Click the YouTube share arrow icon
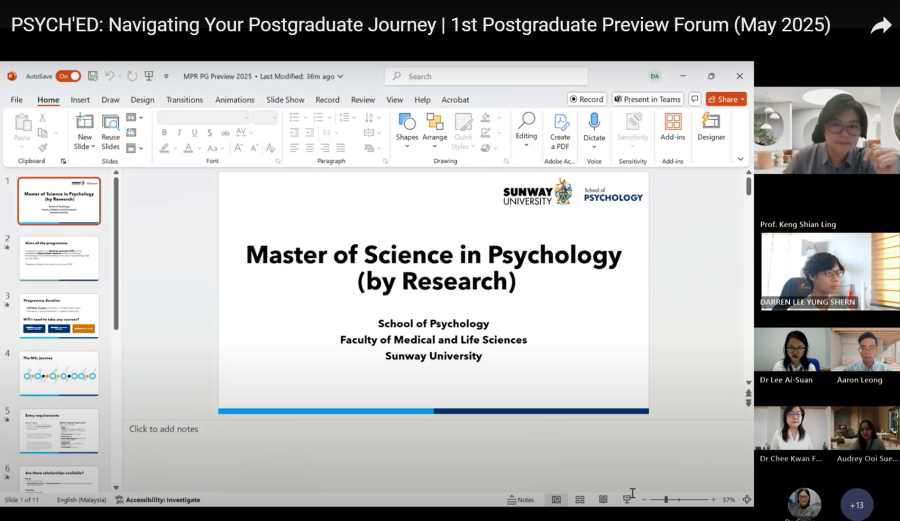Viewport: 900px width, 521px height. 880,25
